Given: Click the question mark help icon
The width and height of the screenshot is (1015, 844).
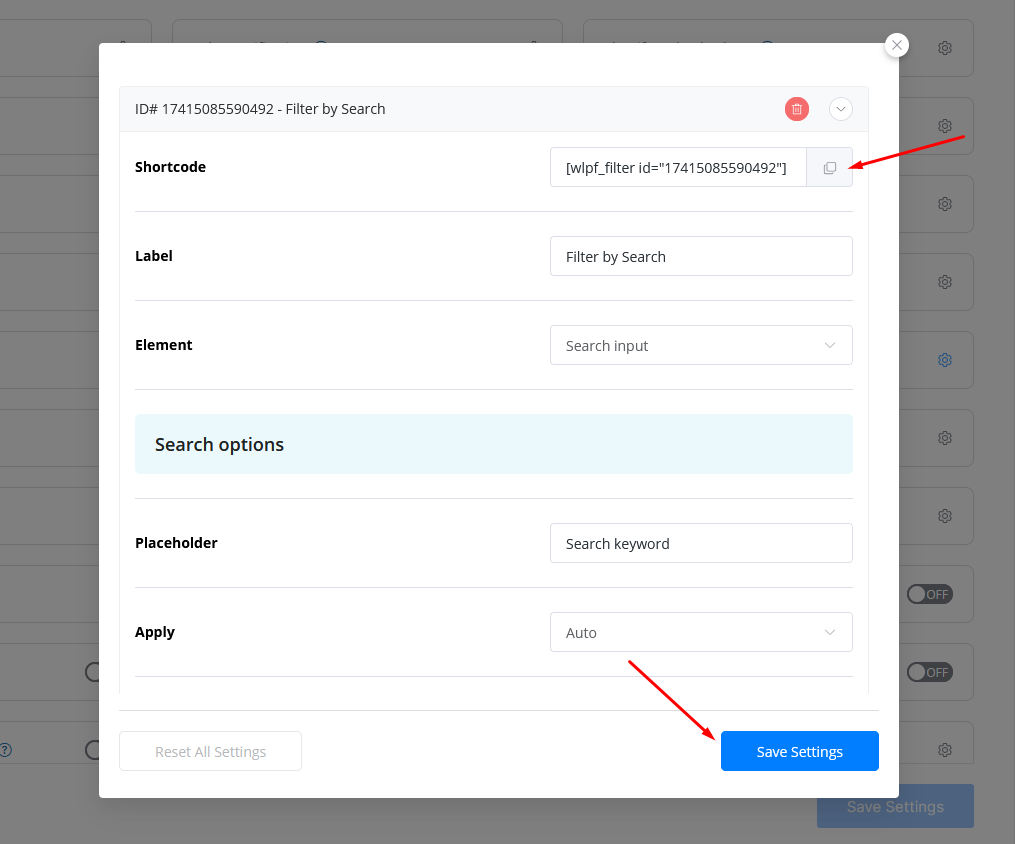Looking at the screenshot, I should click(x=5, y=750).
